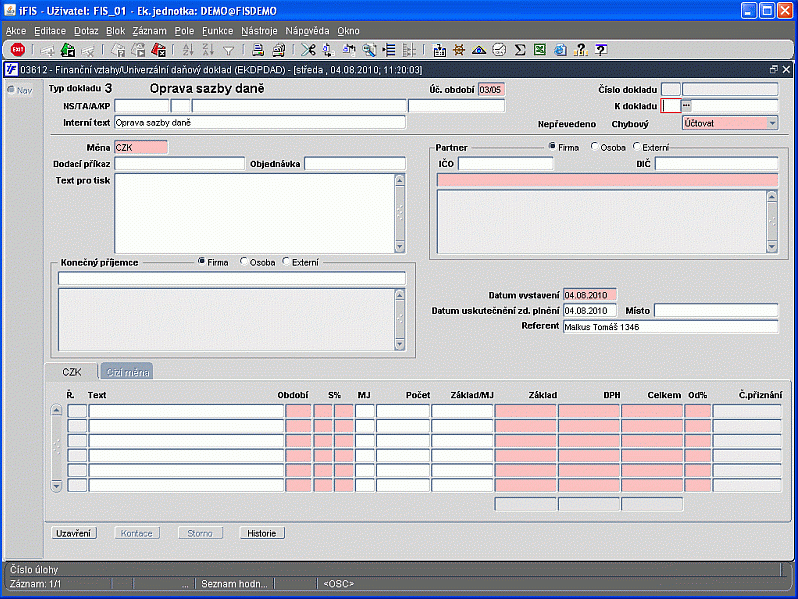Click the single printer icon
The width and height of the screenshot is (798, 599).
coord(258,50)
